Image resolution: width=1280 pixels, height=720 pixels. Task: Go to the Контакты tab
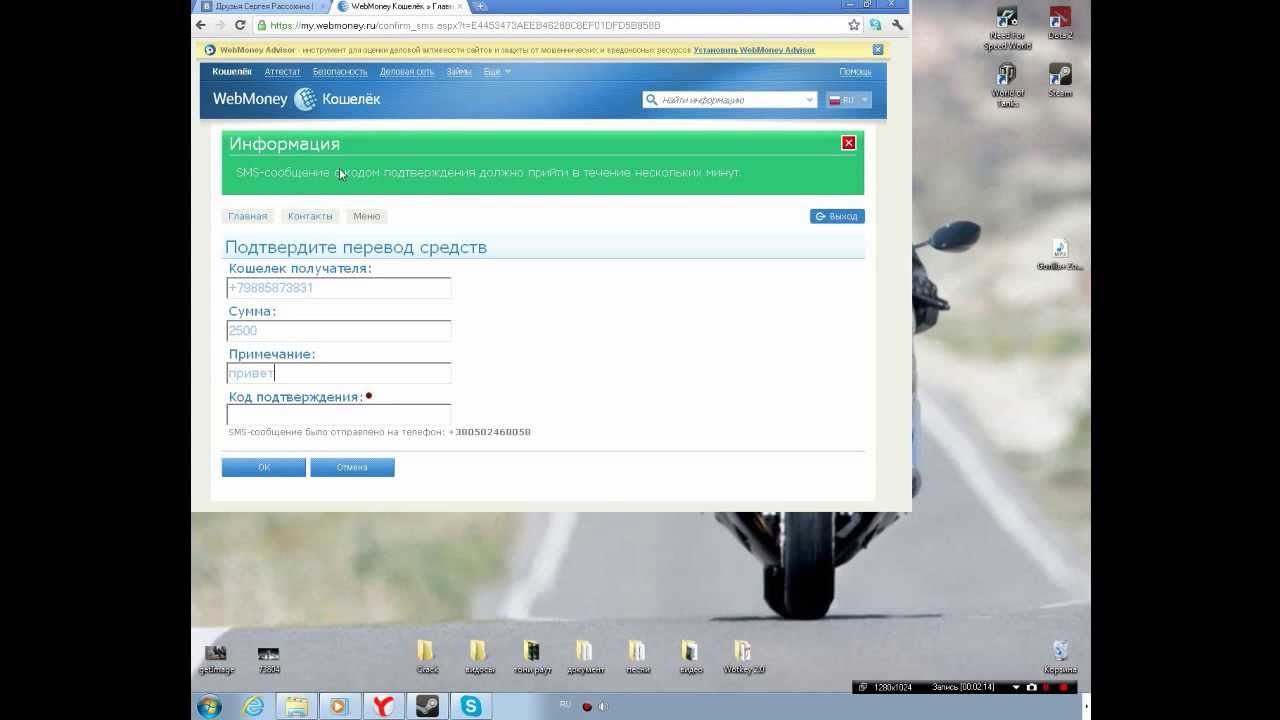(x=310, y=216)
